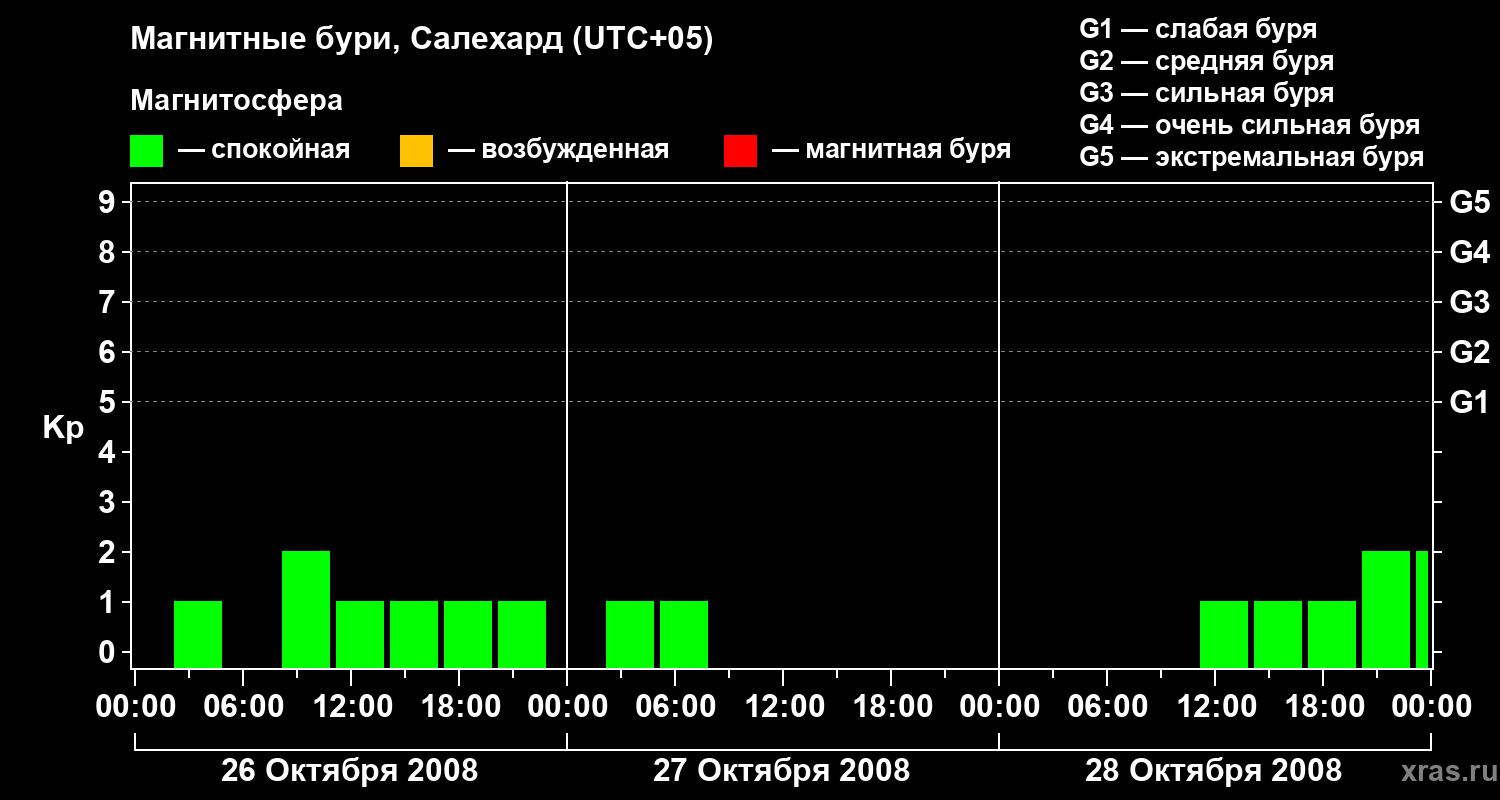Click the 'G1 — слабая буря' description

pos(1198,29)
